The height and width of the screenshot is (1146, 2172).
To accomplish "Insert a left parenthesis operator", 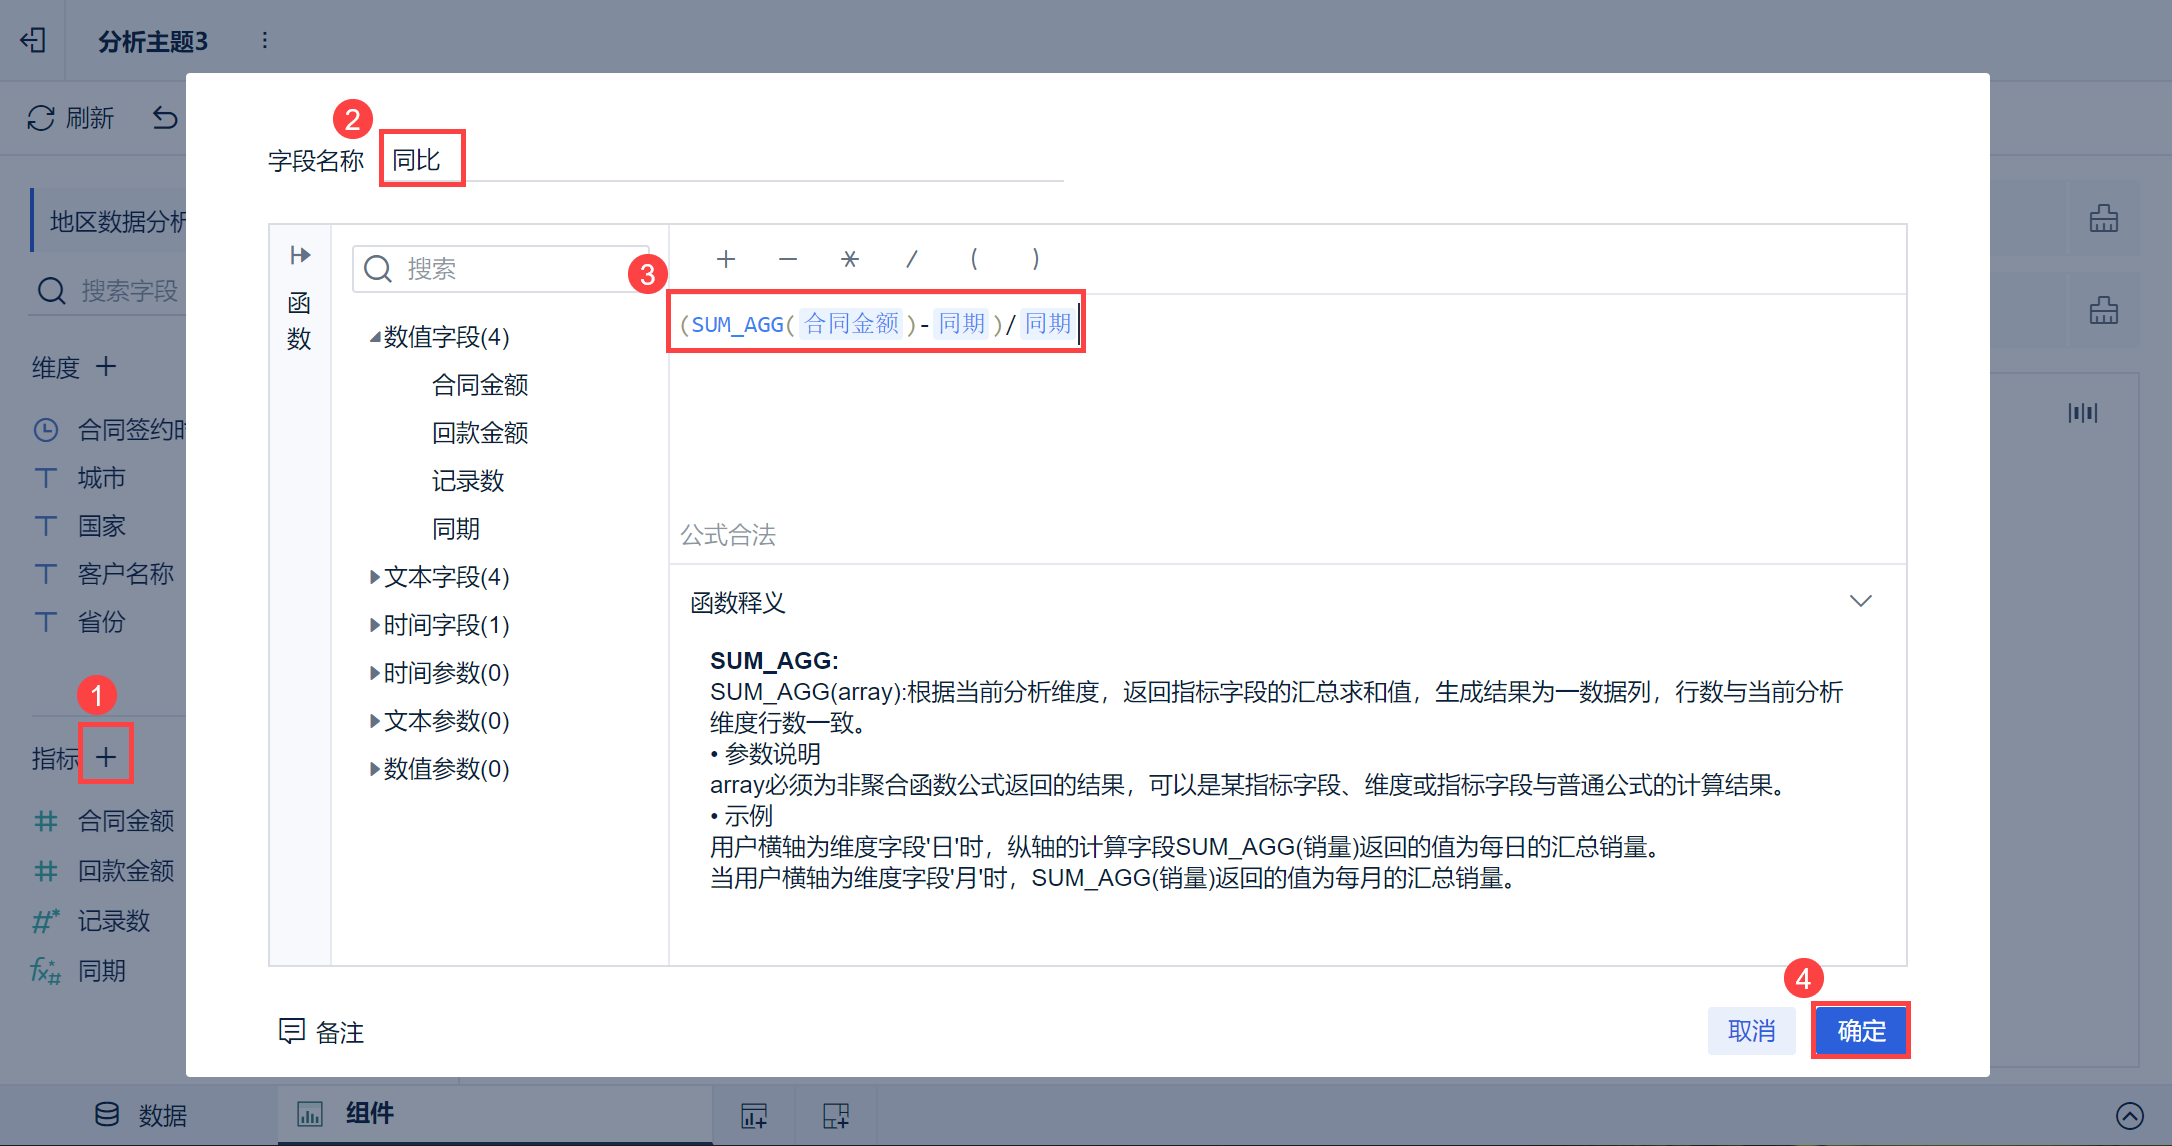I will pyautogui.click(x=973, y=259).
